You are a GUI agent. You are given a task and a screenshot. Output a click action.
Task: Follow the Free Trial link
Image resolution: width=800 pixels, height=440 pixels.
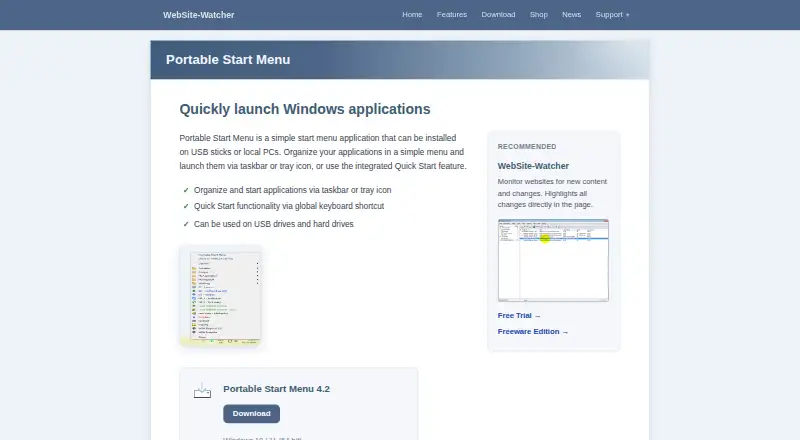(x=518, y=315)
